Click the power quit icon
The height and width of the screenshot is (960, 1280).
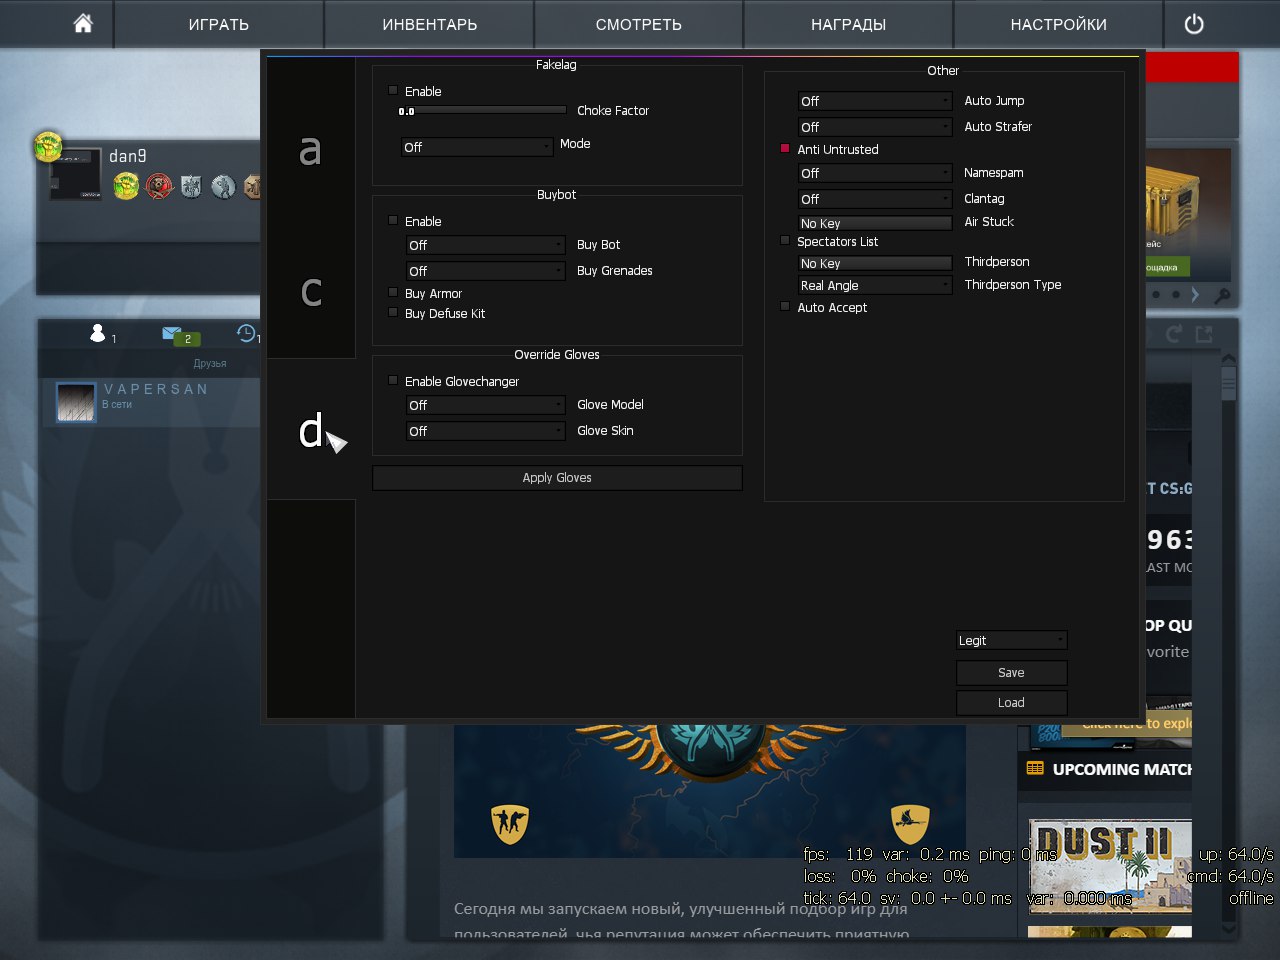pos(1194,24)
